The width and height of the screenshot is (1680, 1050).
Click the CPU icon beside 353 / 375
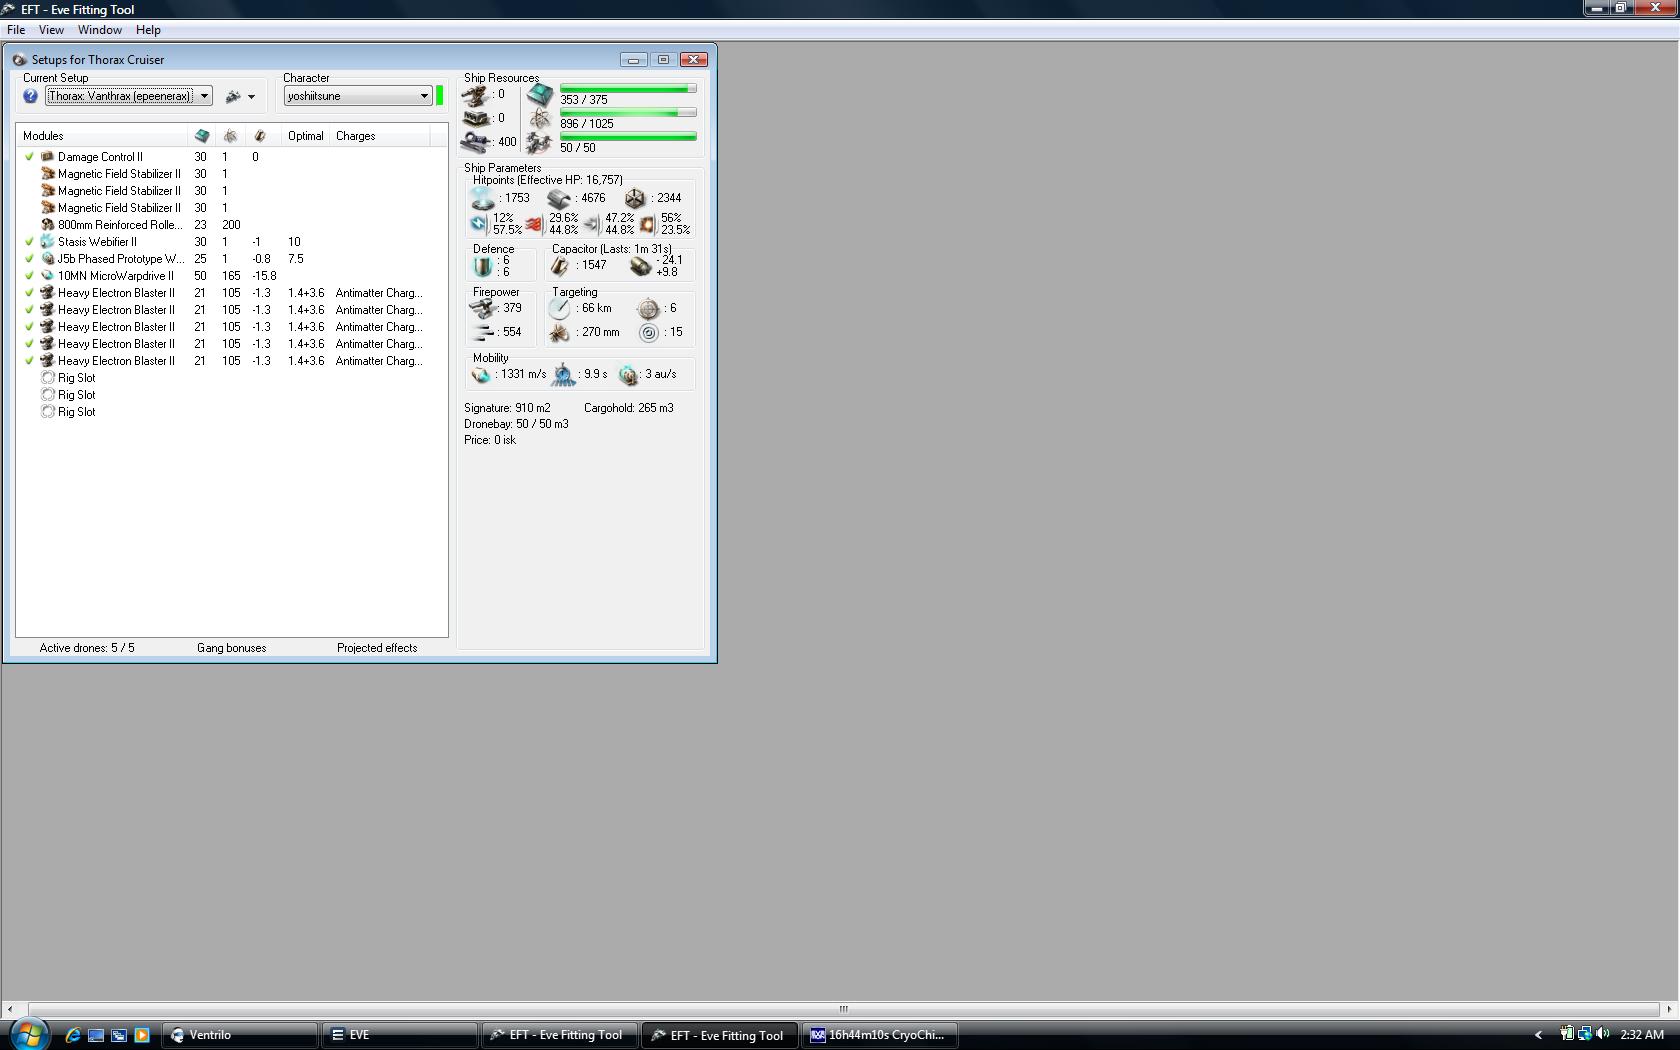pyautogui.click(x=540, y=95)
